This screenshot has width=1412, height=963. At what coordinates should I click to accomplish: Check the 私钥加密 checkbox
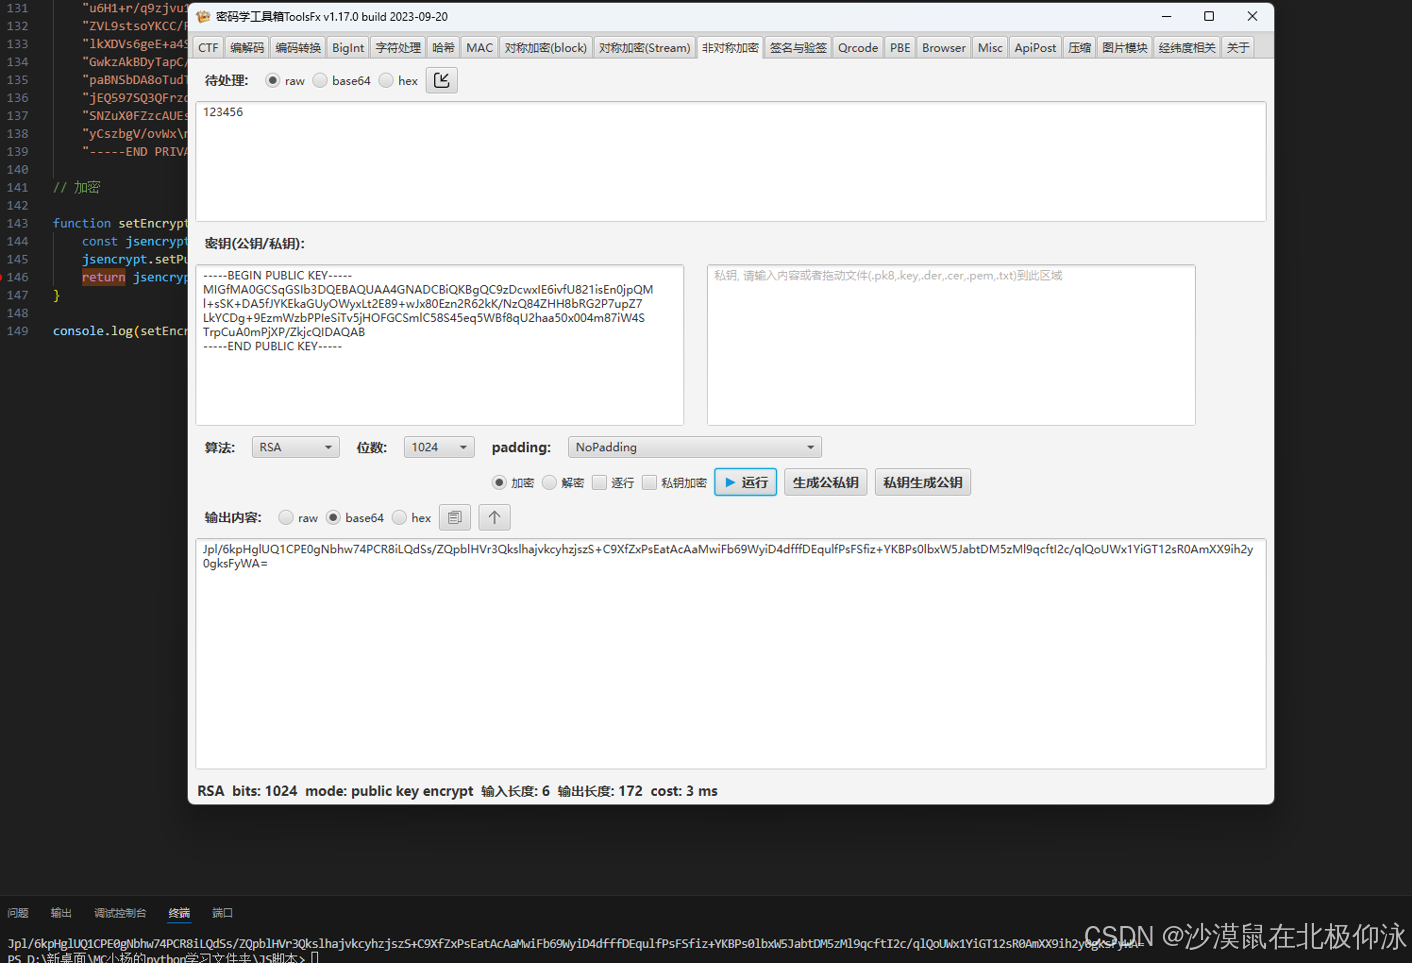pyautogui.click(x=649, y=482)
